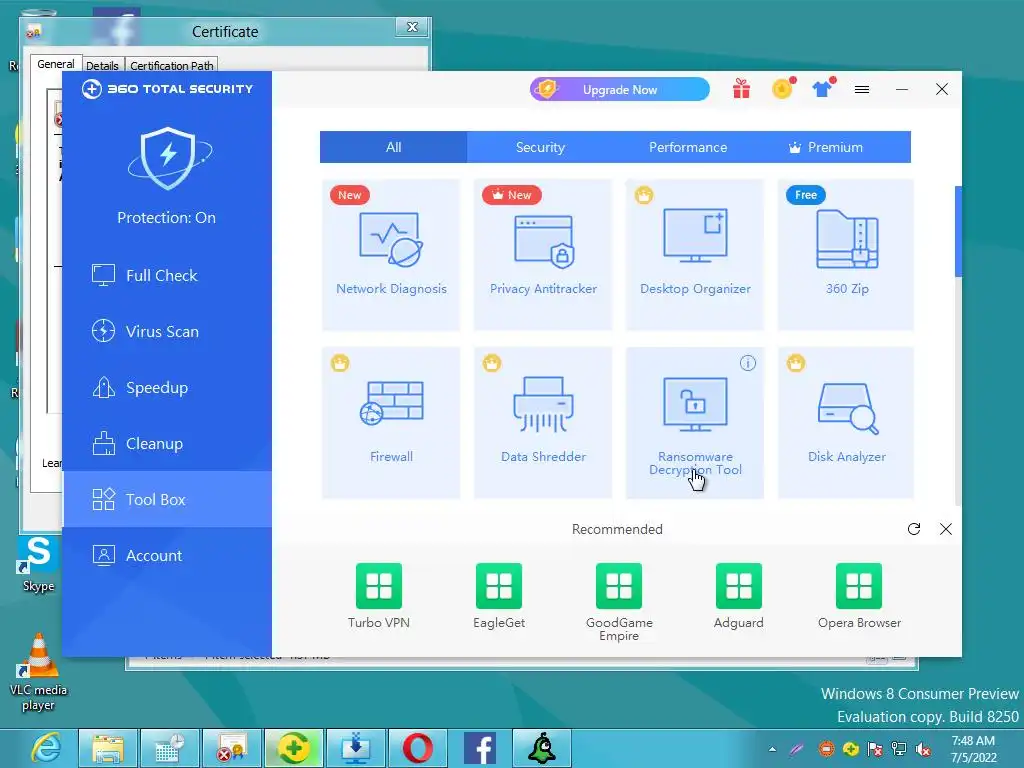
Task: Launch the Data Shredder tool
Action: click(x=543, y=423)
